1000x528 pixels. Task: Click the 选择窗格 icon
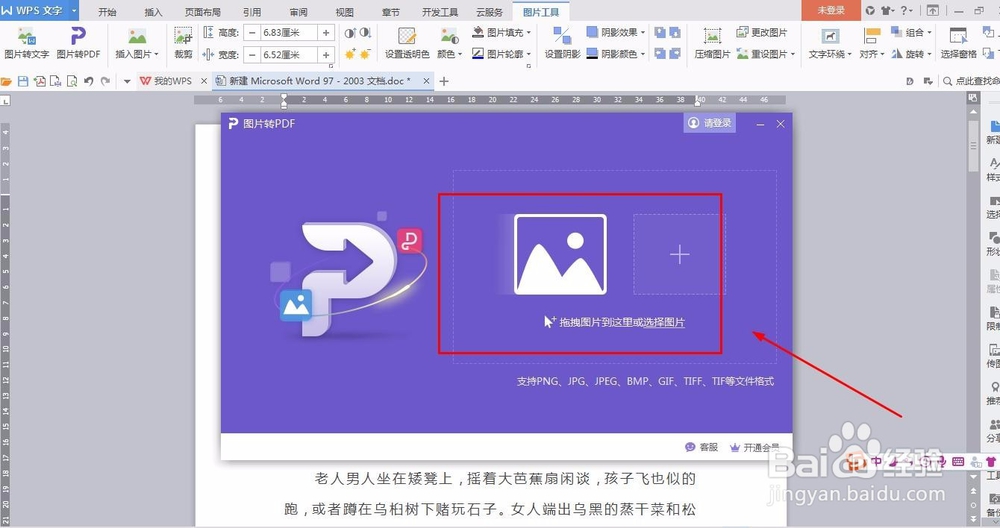[959, 43]
